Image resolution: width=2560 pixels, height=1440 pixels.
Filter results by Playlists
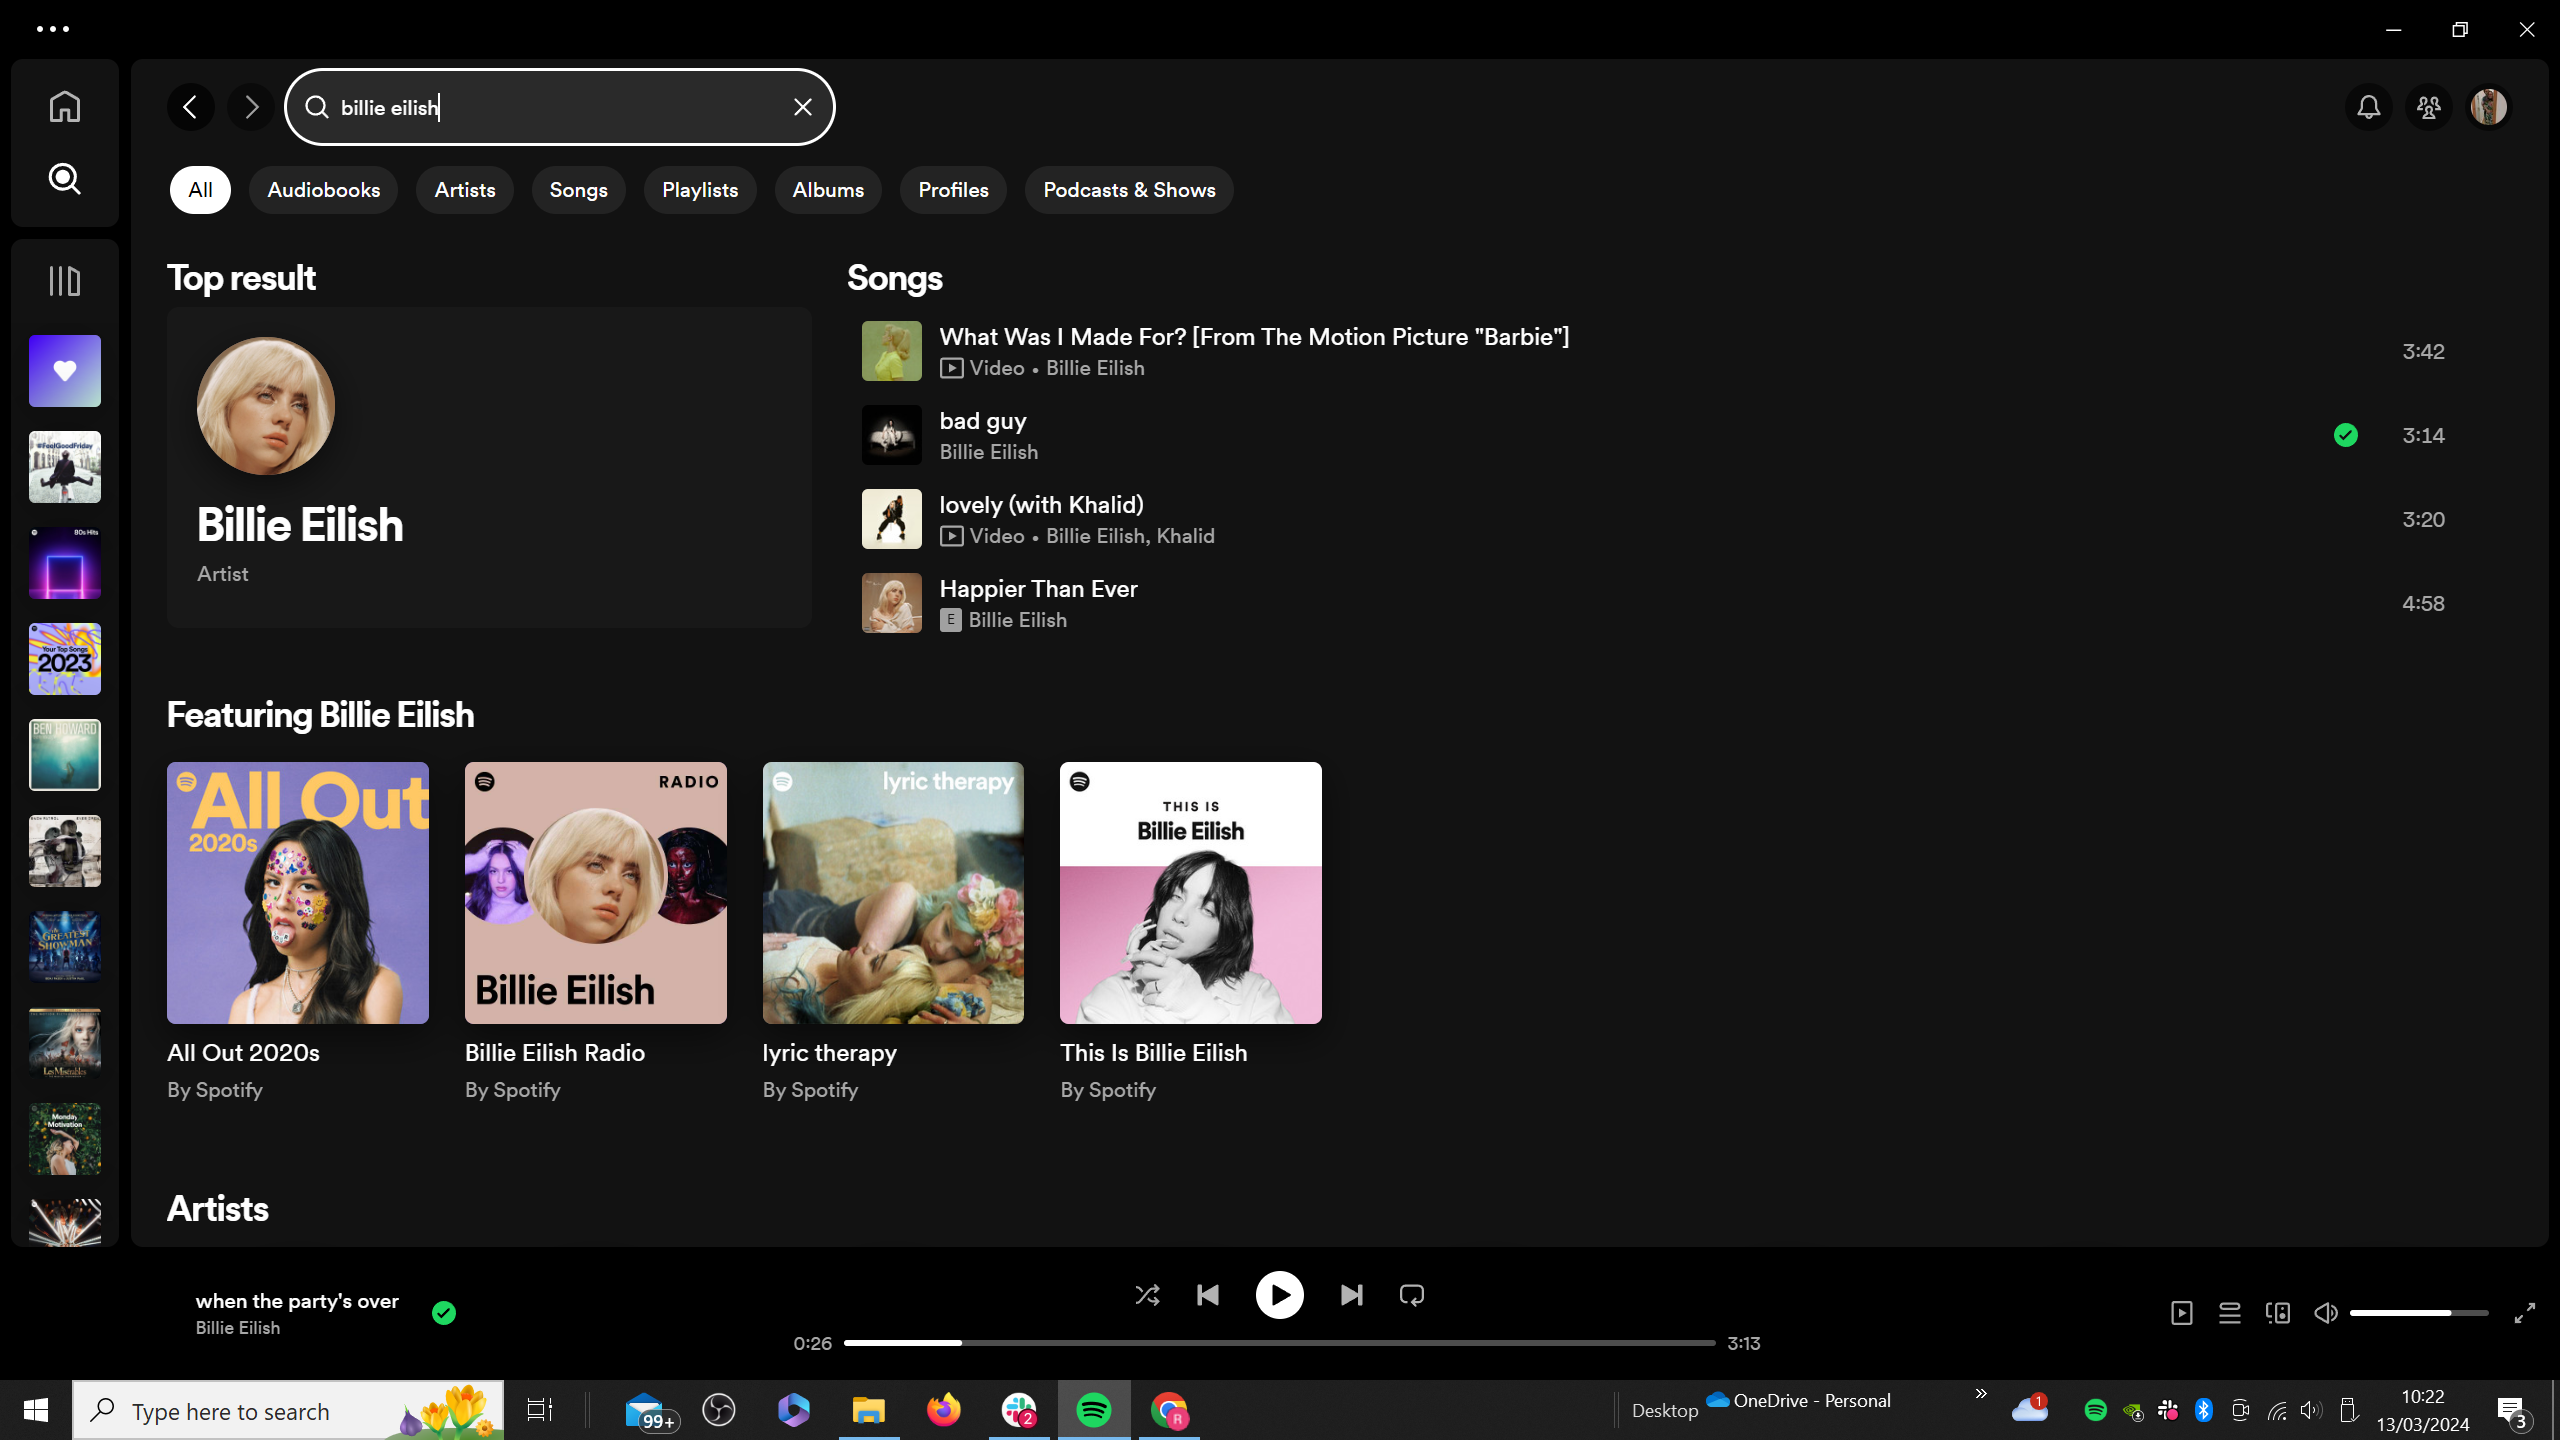coord(700,190)
